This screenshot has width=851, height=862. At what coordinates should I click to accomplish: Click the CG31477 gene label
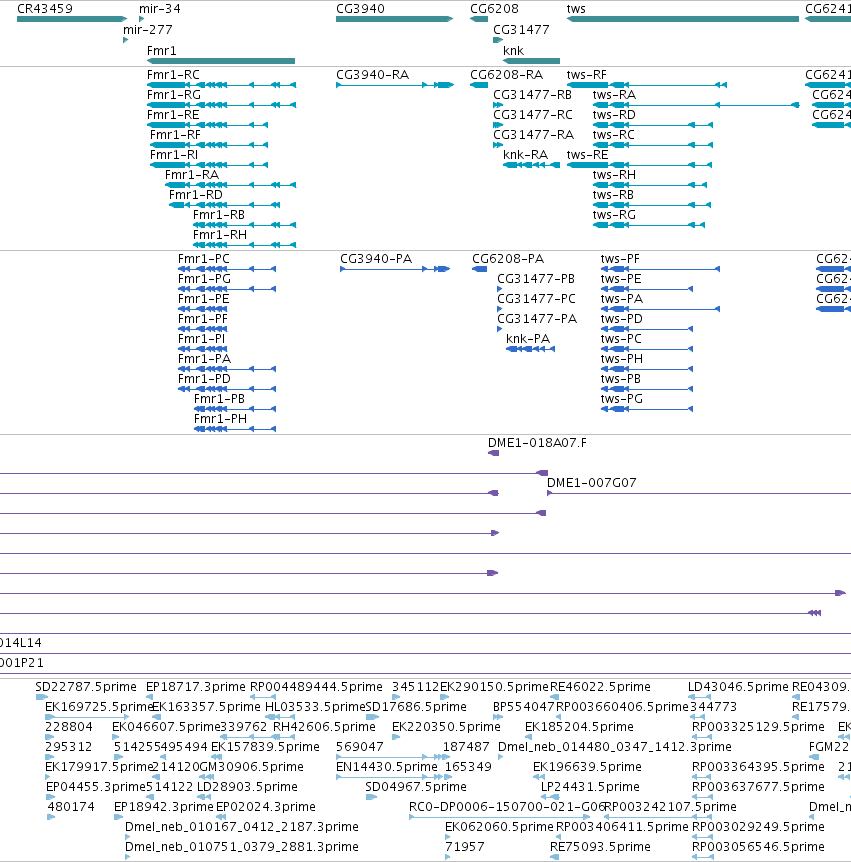pyautogui.click(x=521, y=30)
